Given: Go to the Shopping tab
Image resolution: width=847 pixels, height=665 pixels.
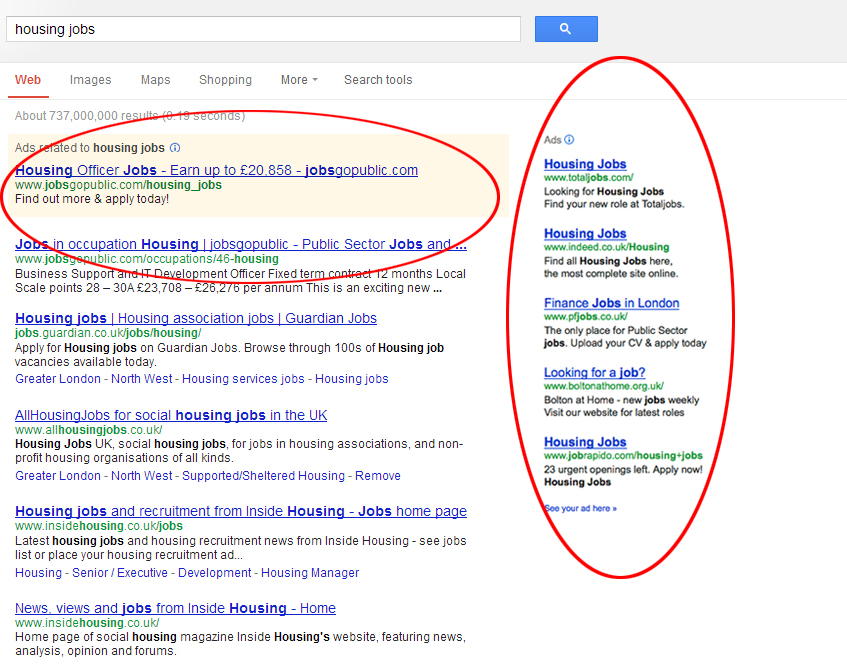Looking at the screenshot, I should tap(225, 80).
